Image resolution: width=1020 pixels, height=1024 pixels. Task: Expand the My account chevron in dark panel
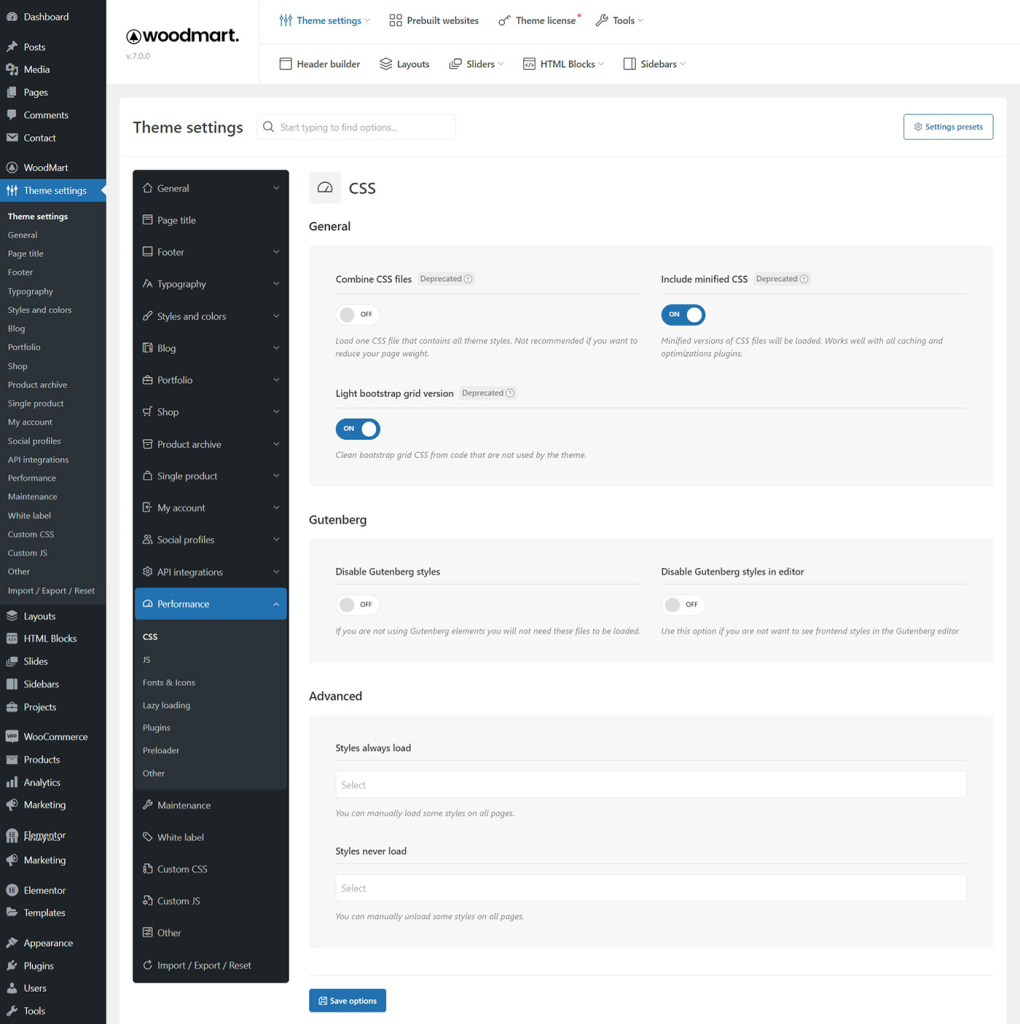pos(276,507)
